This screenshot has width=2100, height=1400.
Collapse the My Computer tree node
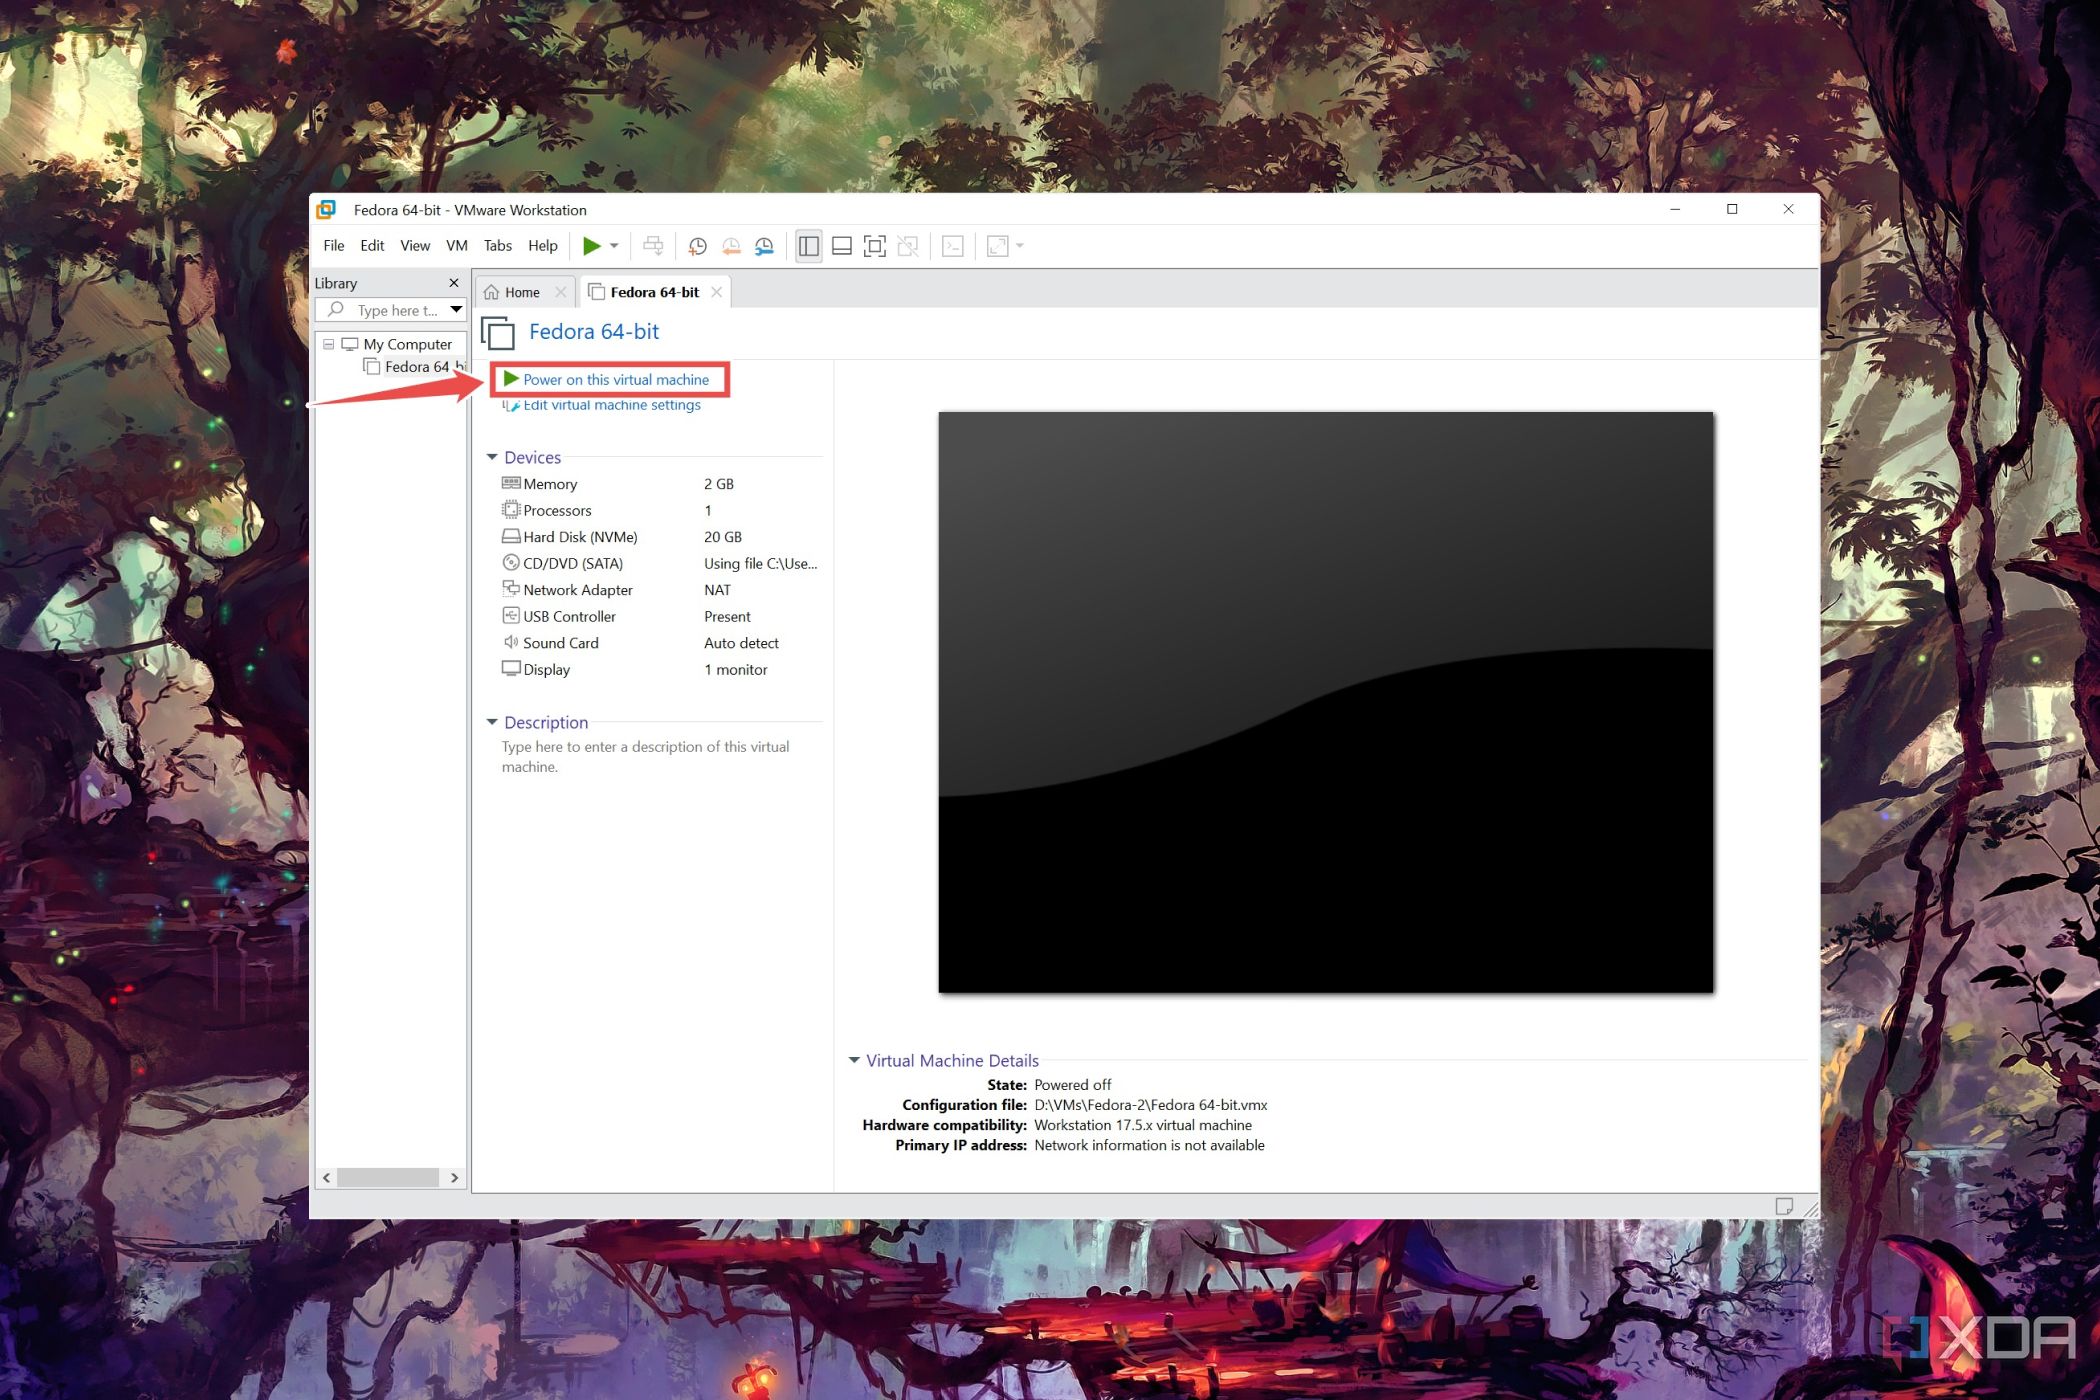click(328, 344)
